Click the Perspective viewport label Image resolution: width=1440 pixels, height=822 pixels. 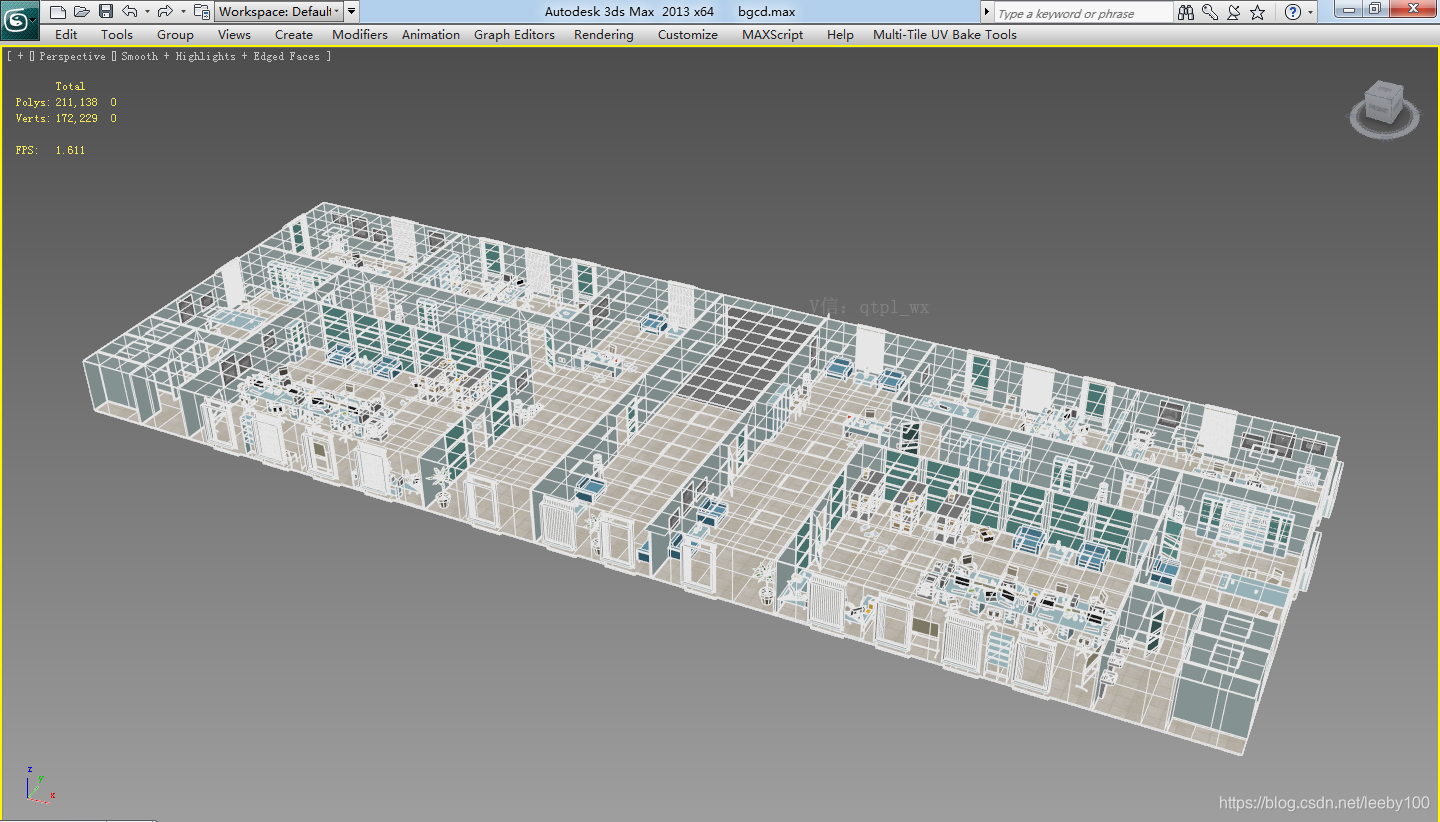(72, 57)
